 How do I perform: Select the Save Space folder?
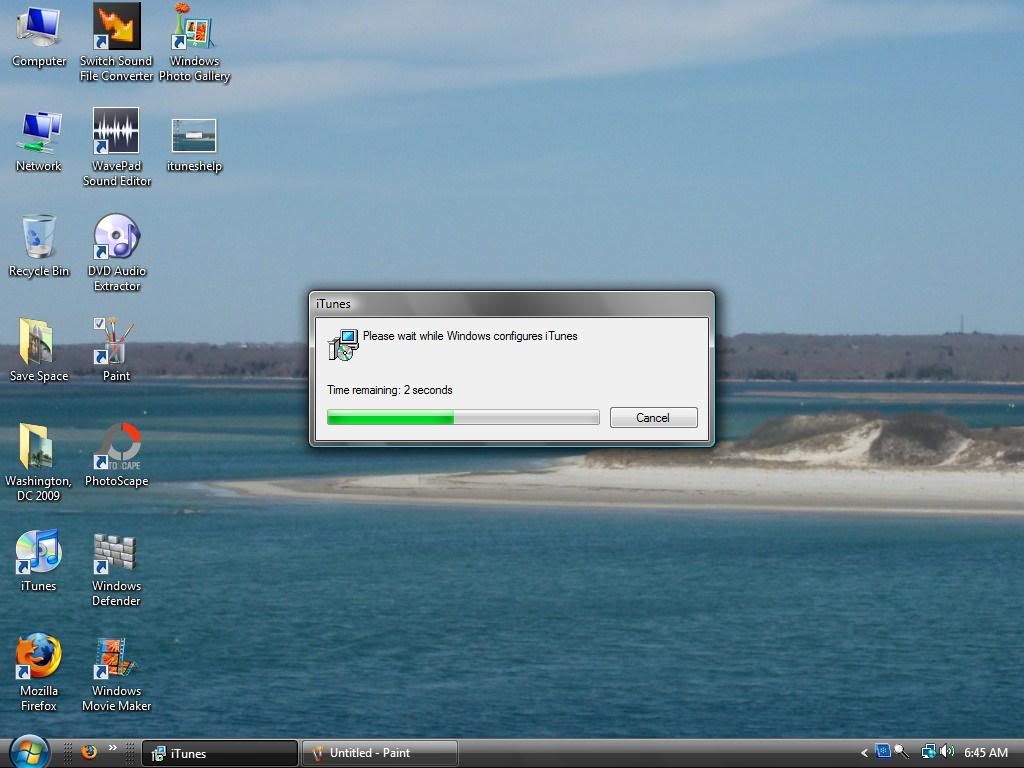[x=39, y=349]
